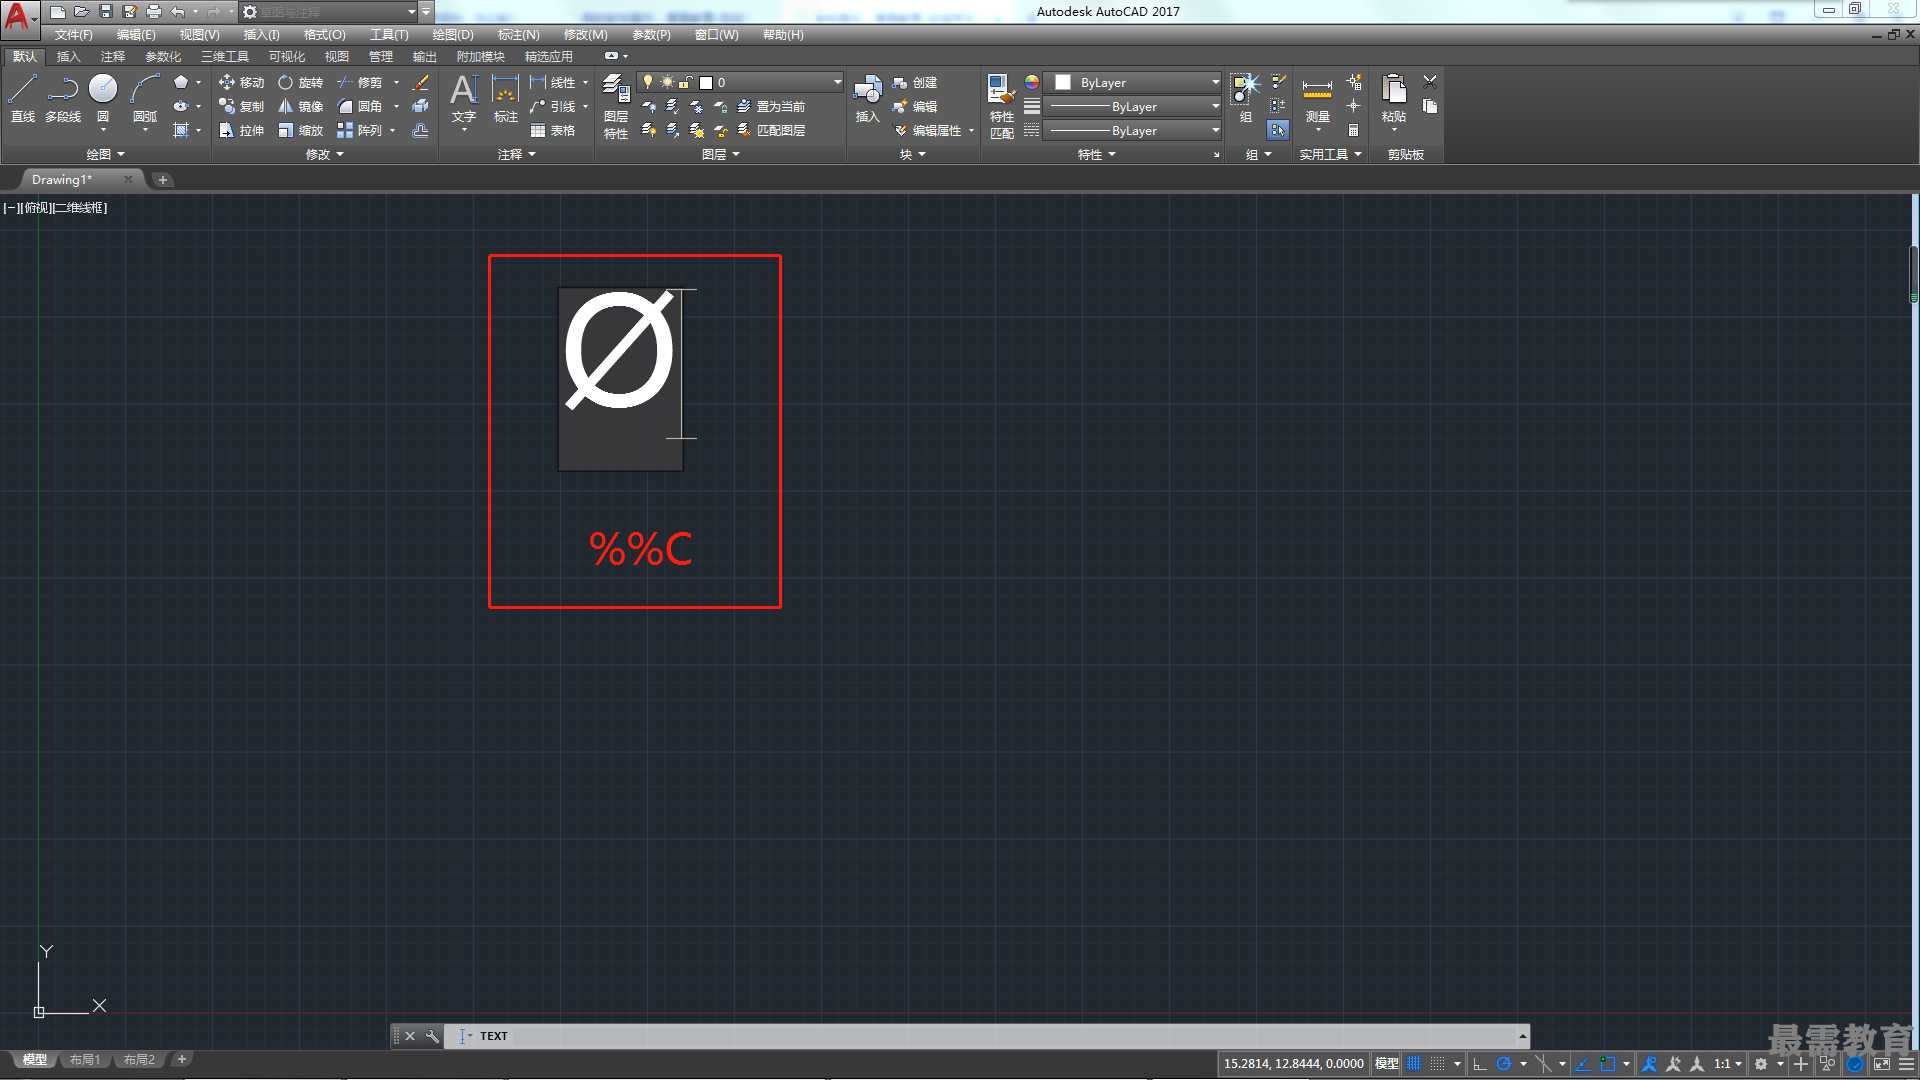Click 置为当前 (Make Current) layer button
Image resolution: width=1920 pixels, height=1080 pixels.
(x=771, y=107)
